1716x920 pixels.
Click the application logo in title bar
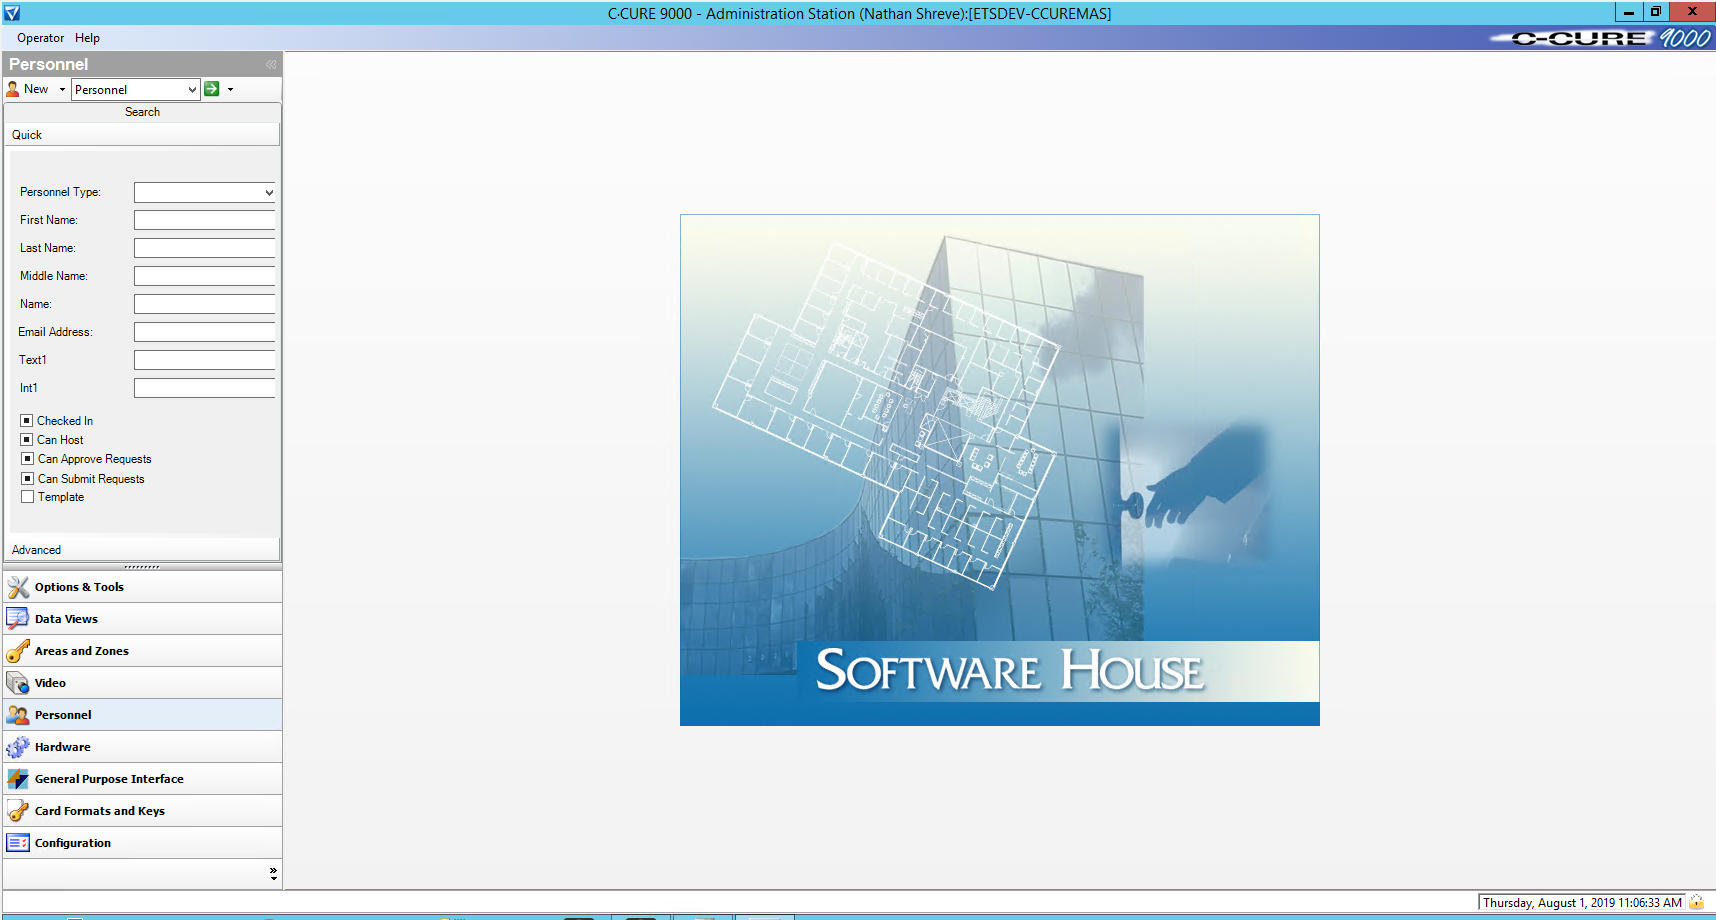point(12,13)
